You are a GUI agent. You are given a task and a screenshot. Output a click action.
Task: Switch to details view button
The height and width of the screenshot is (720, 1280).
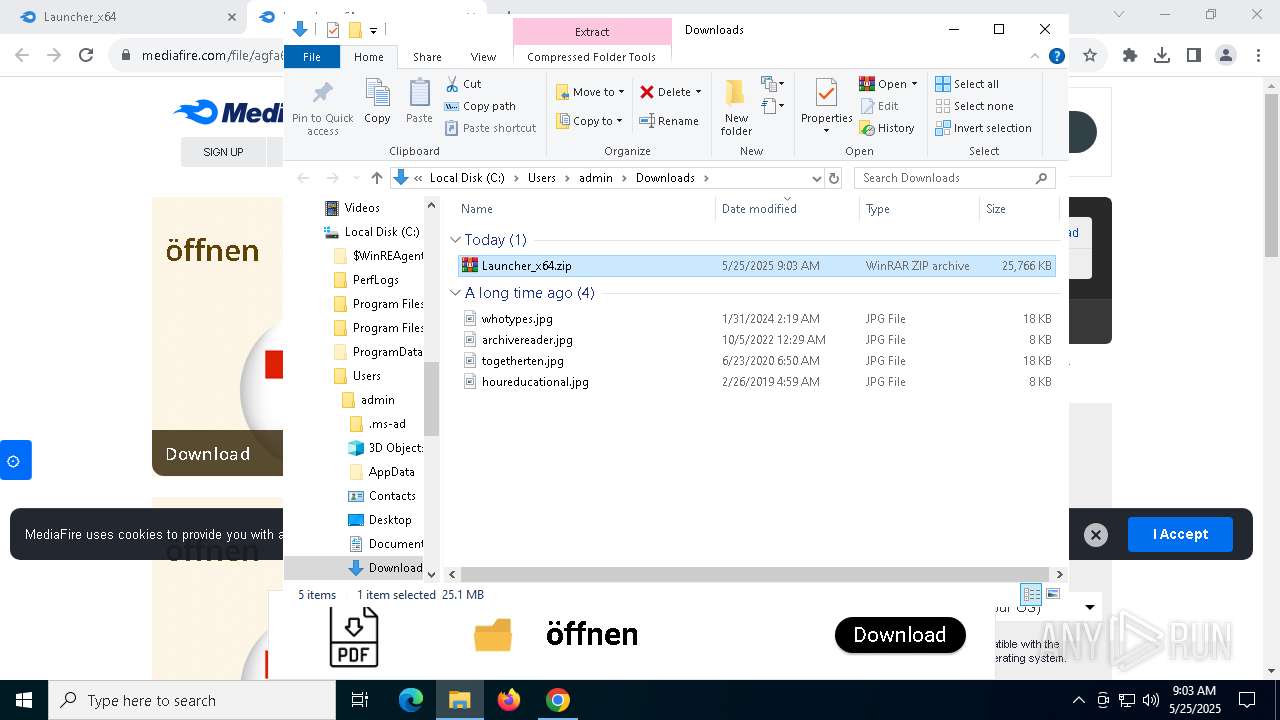pos(1031,594)
